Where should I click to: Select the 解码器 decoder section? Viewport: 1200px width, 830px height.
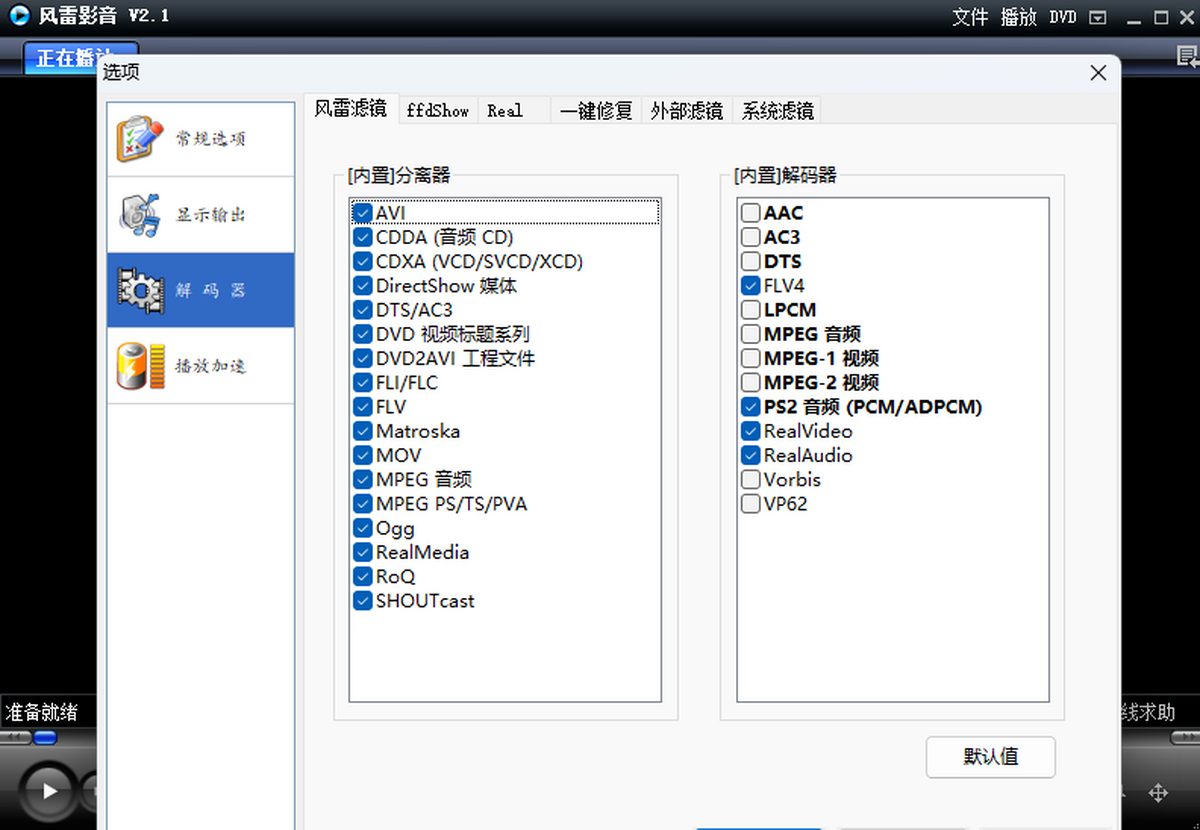(200, 290)
